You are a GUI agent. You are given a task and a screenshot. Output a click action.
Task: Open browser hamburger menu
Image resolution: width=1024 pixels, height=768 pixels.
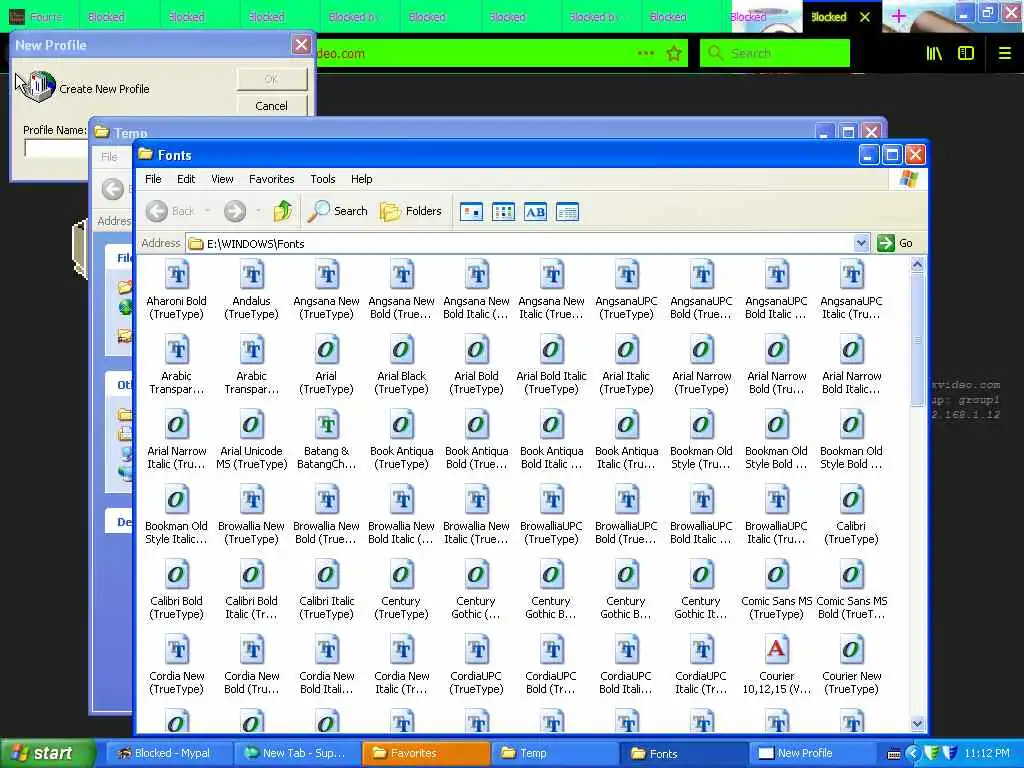[x=1004, y=54]
